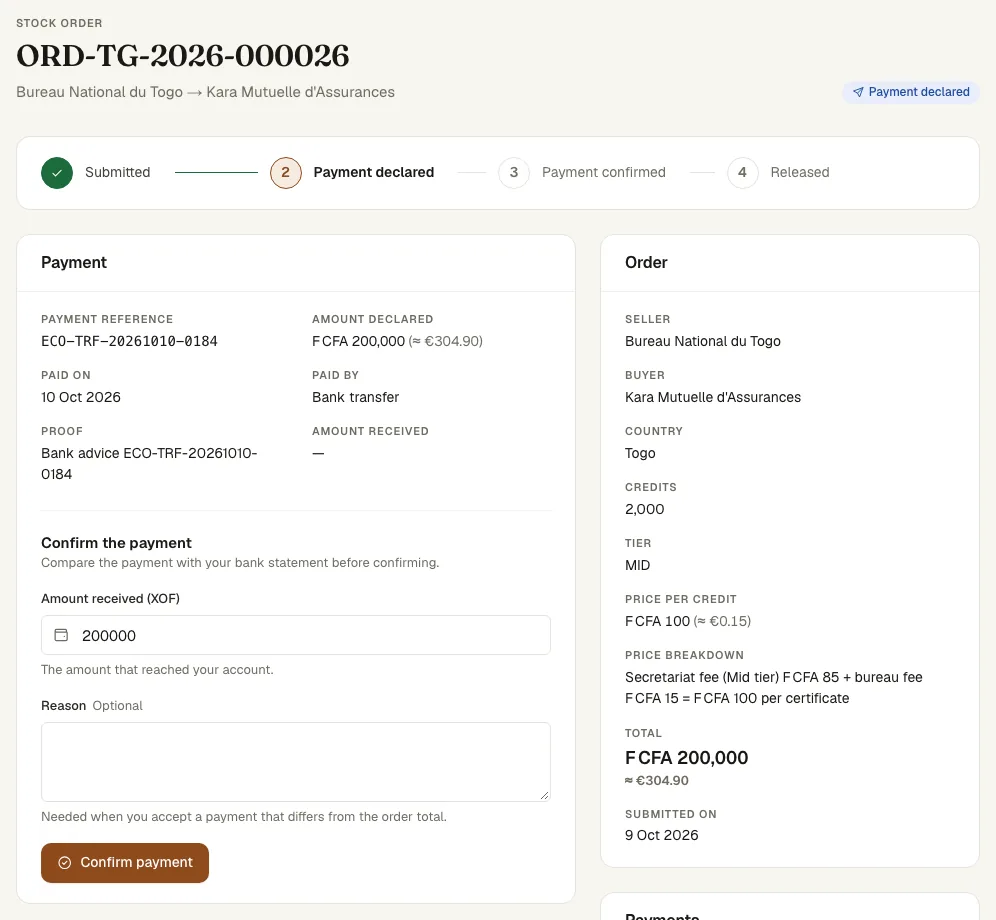
Task: Click step 2 circle in progress tracker
Action: tap(286, 173)
